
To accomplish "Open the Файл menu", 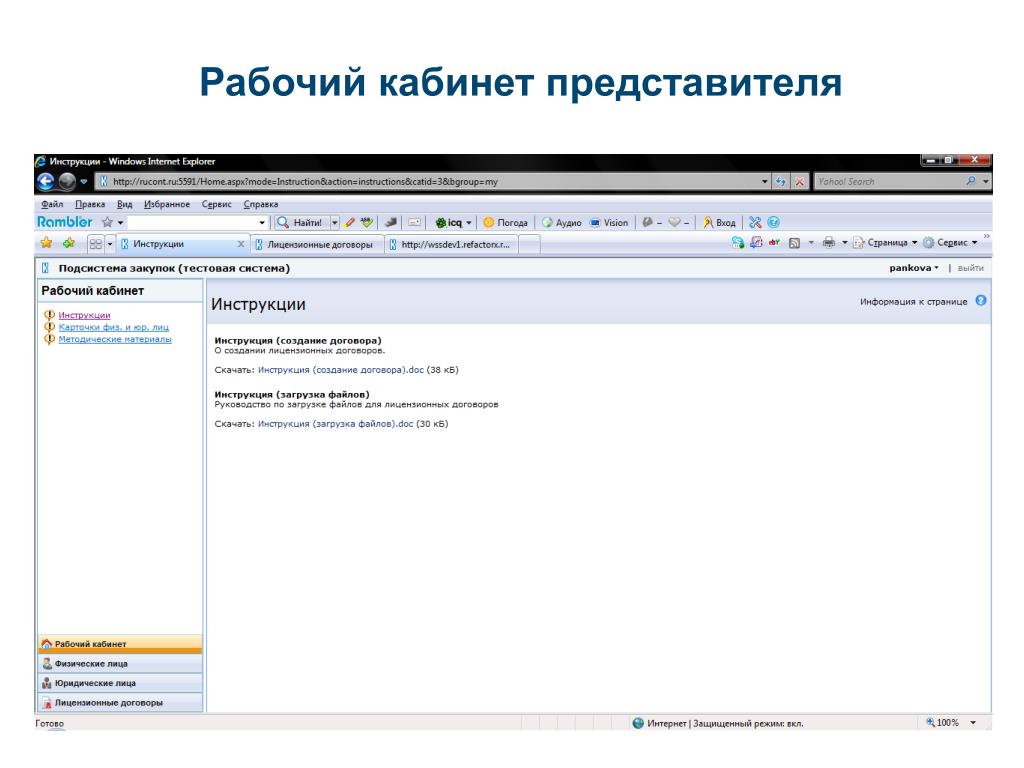I will tap(52, 204).
